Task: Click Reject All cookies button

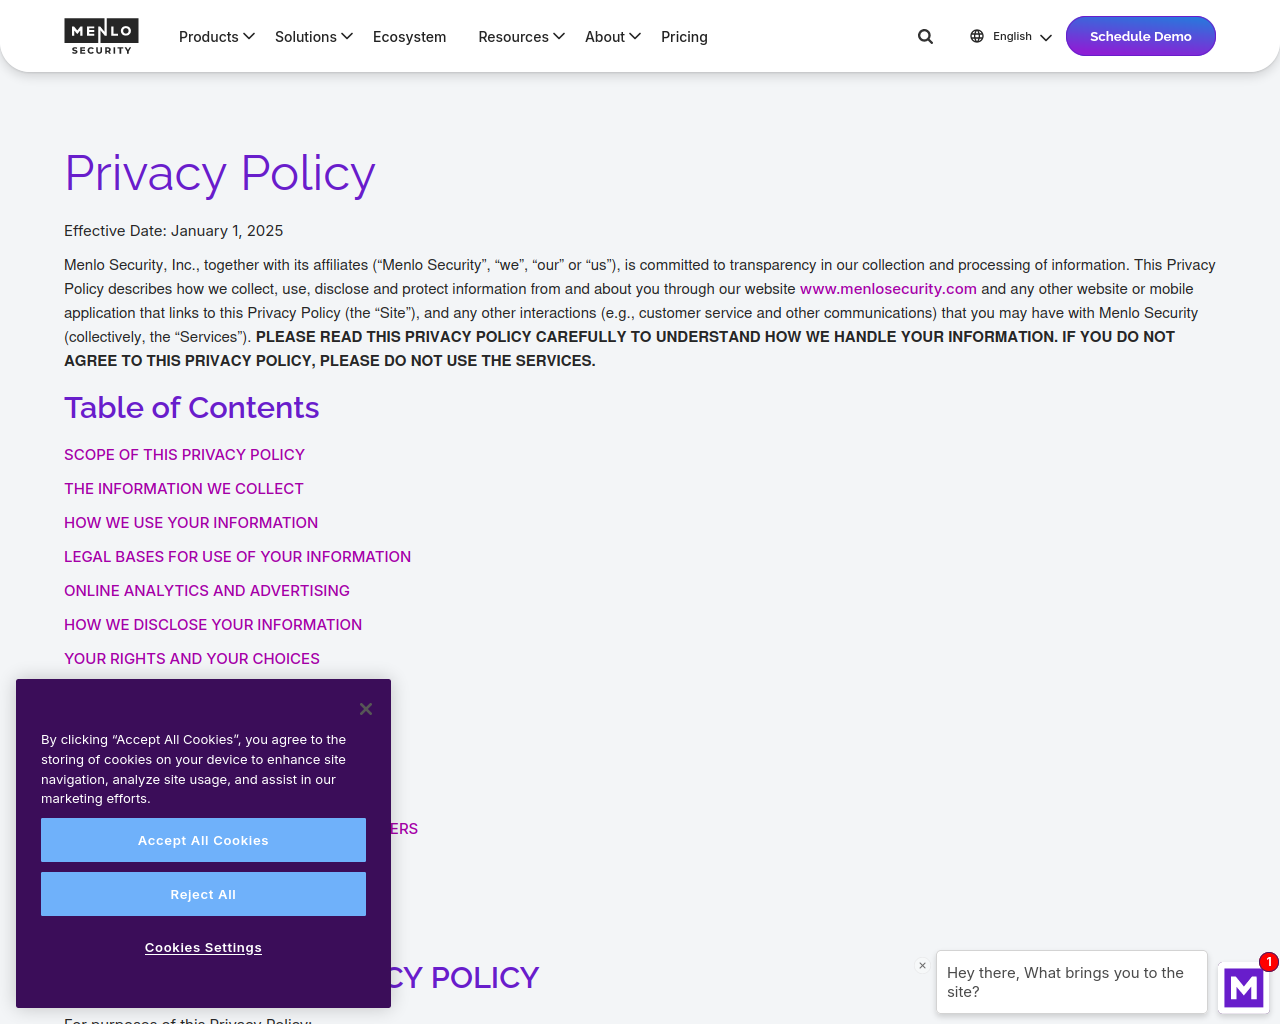Action: click(203, 894)
